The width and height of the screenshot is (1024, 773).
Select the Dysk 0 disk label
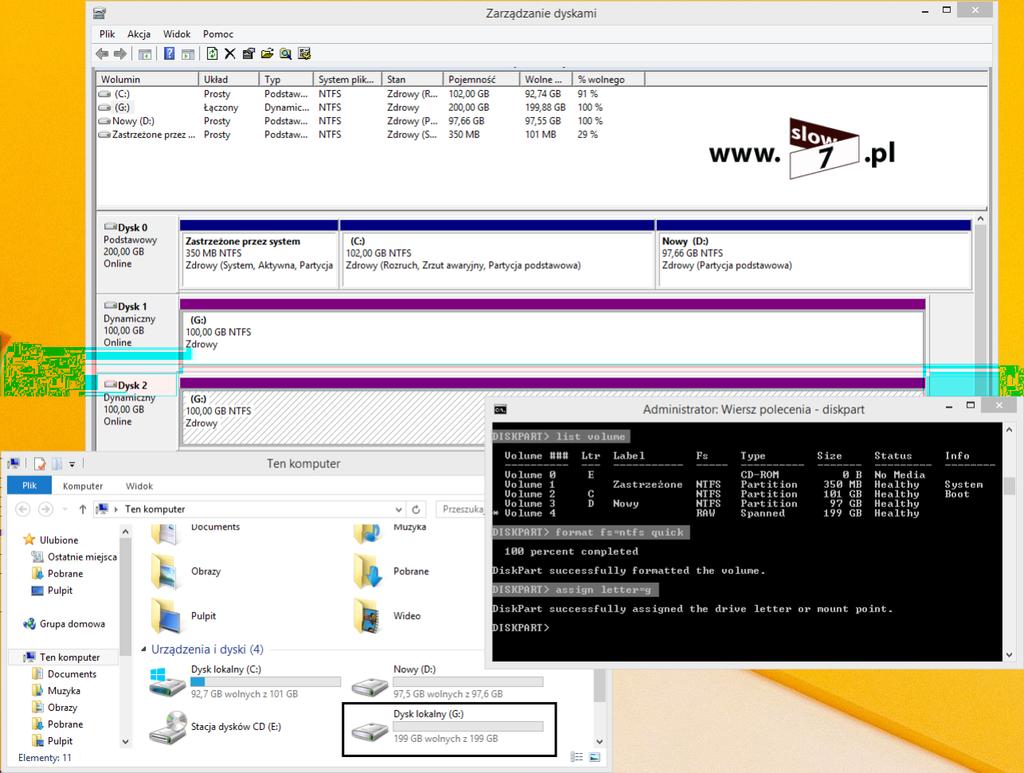(137, 255)
